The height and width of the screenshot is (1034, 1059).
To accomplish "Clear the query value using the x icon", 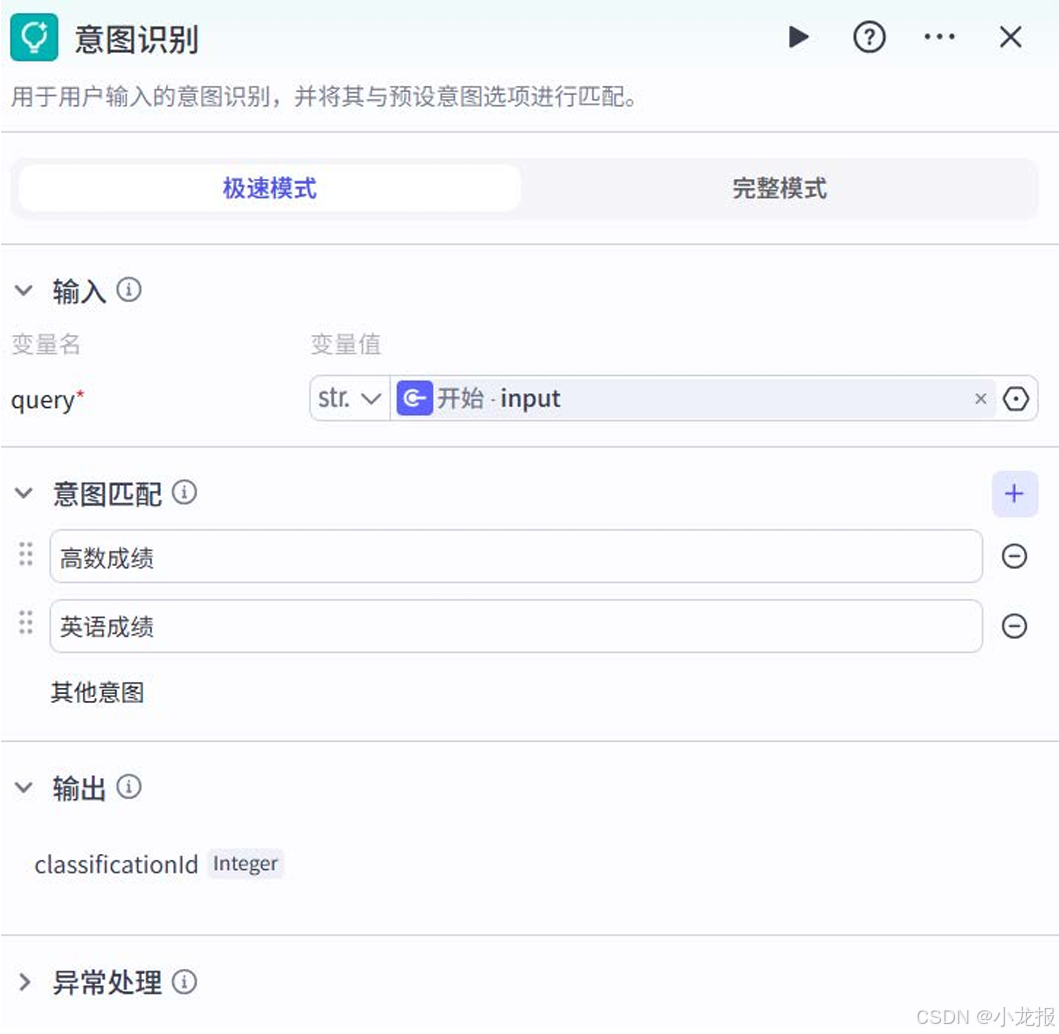I will tap(980, 398).
